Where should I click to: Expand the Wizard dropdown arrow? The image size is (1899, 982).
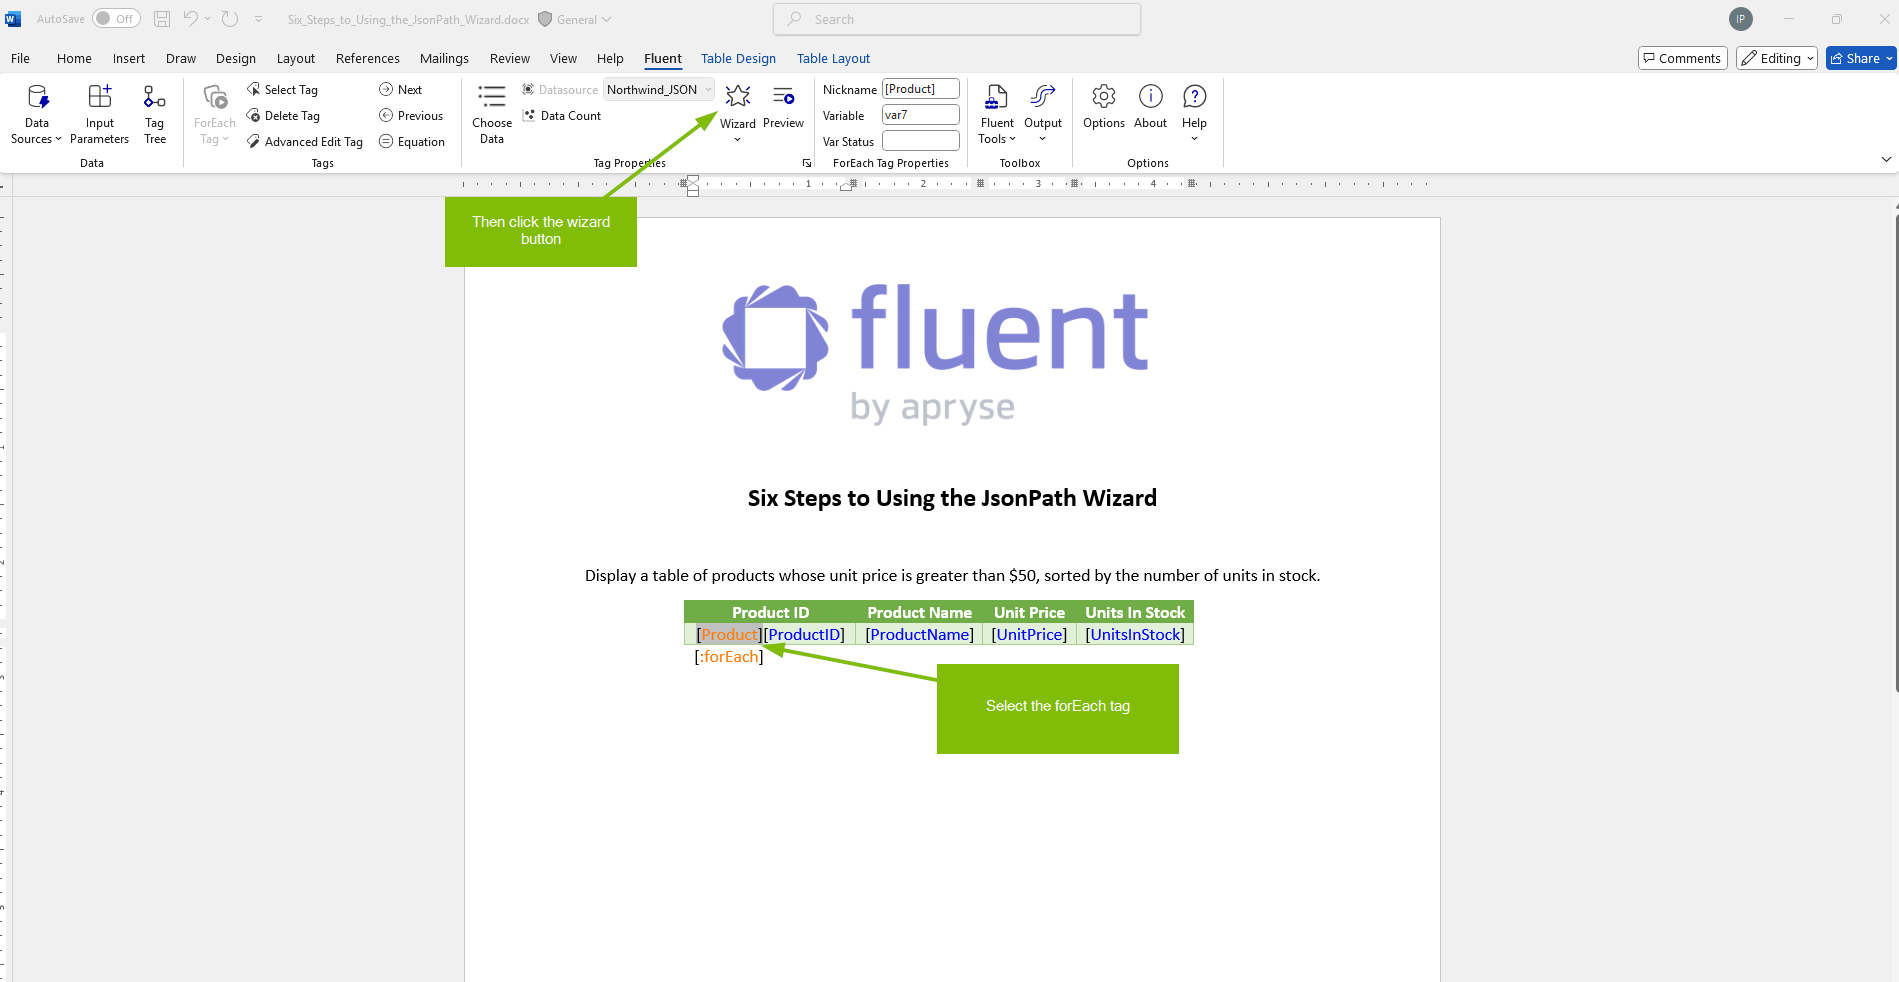pos(738,139)
